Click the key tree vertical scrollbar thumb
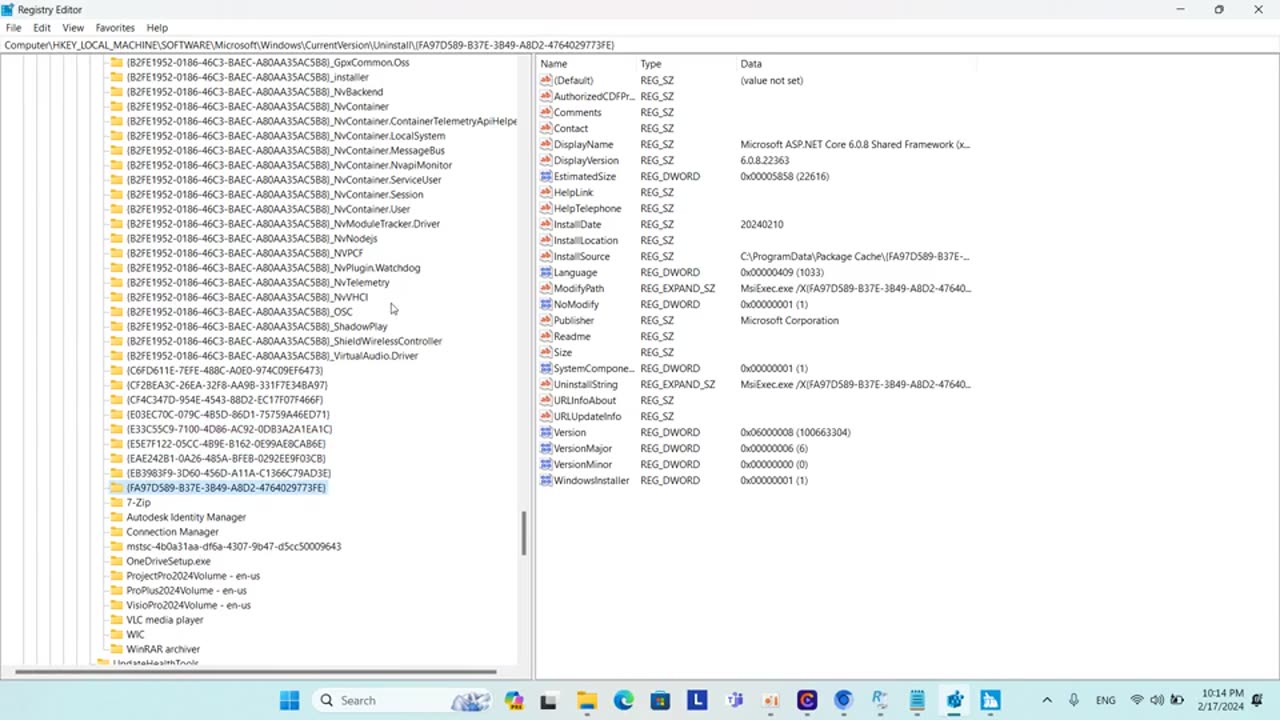This screenshot has height=720, width=1280. pyautogui.click(x=523, y=534)
